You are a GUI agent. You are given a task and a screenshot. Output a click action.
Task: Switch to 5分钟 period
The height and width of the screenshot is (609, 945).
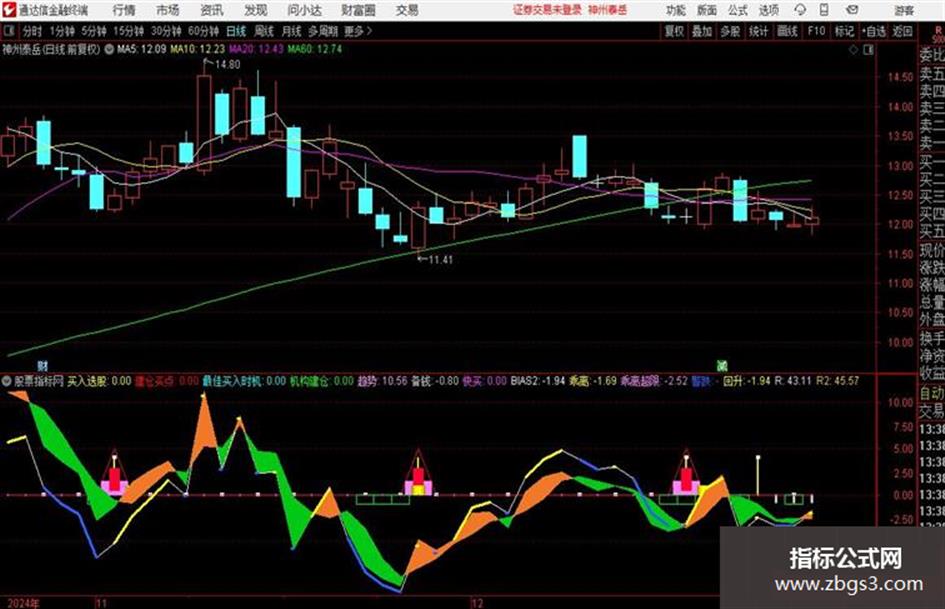pos(94,31)
